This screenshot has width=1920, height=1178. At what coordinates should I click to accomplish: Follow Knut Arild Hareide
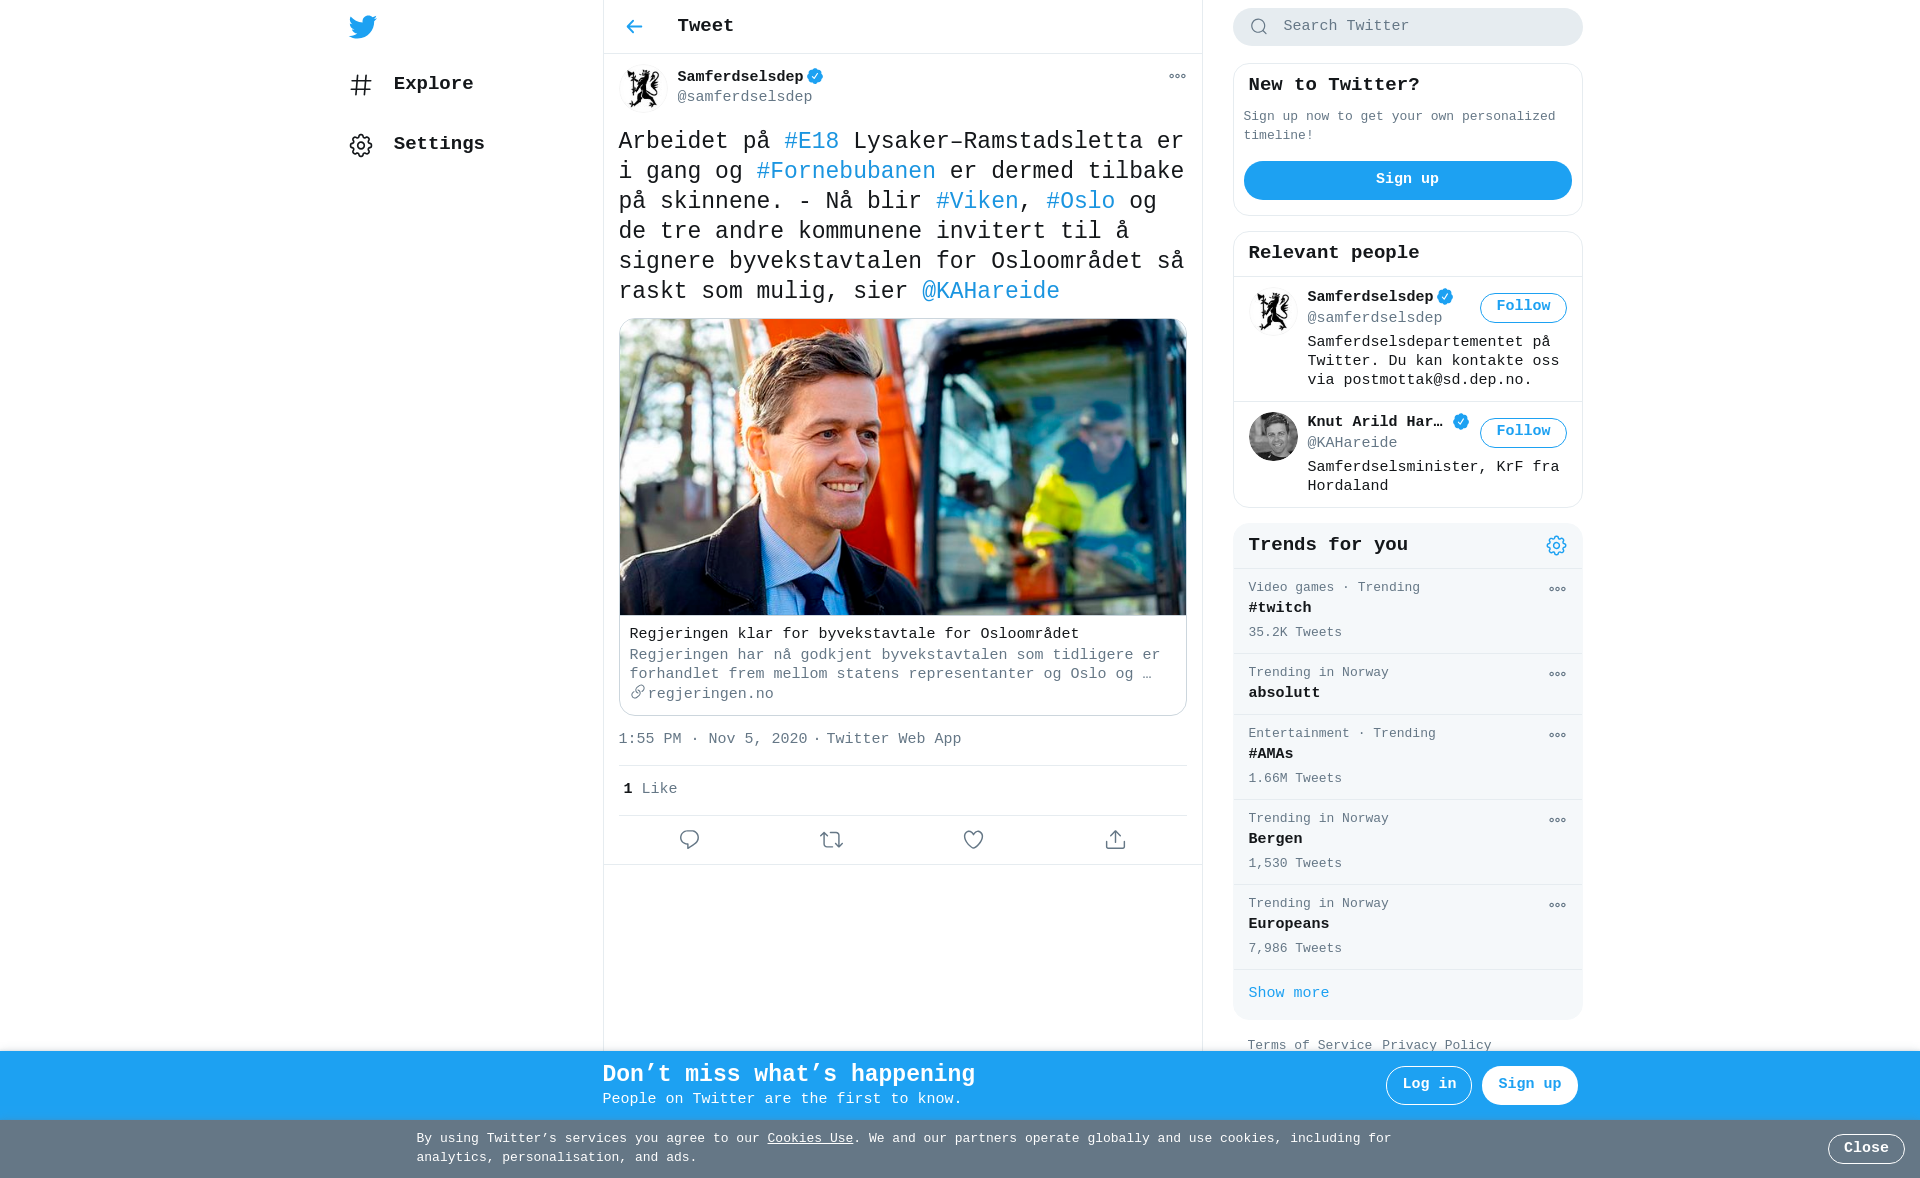[x=1523, y=432]
